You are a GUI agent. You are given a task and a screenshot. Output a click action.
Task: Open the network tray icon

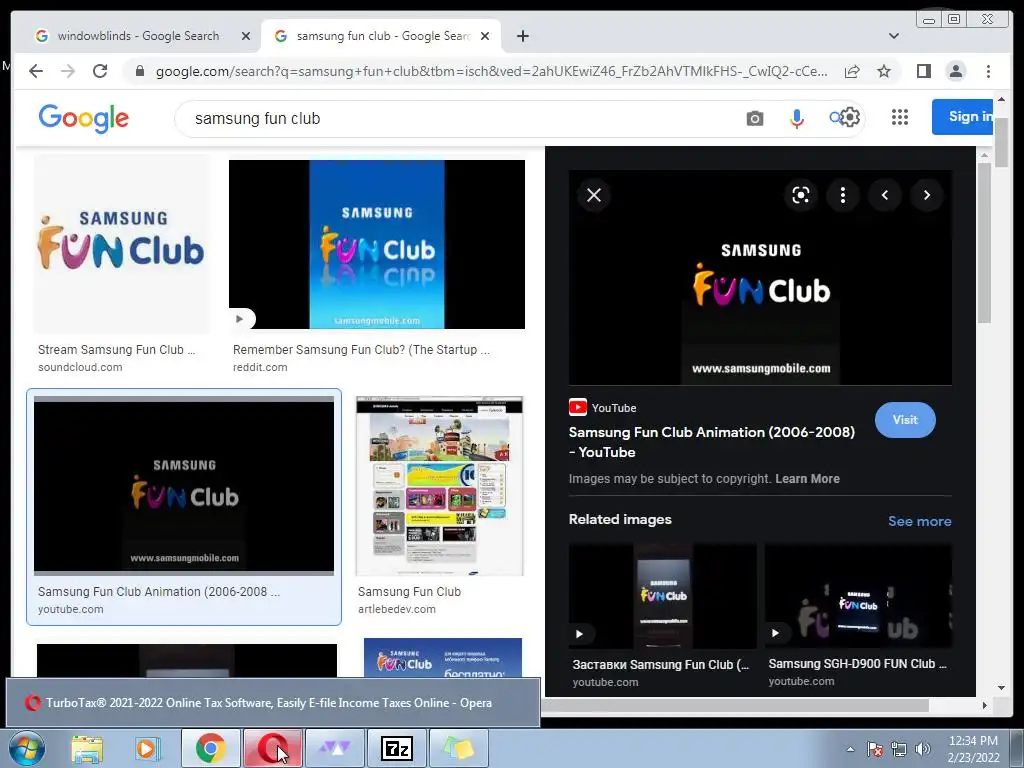(x=899, y=749)
